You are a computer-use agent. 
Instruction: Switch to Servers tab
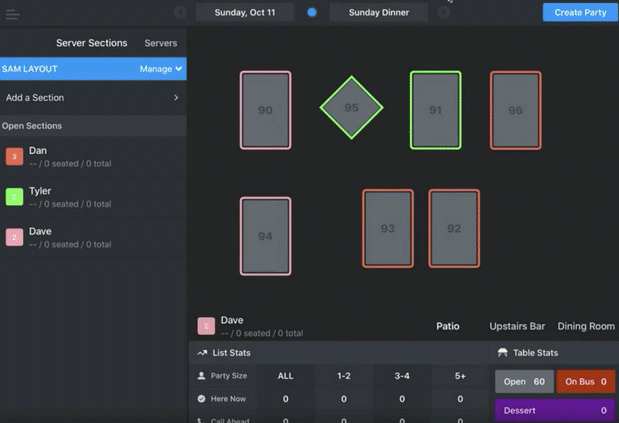pos(161,43)
